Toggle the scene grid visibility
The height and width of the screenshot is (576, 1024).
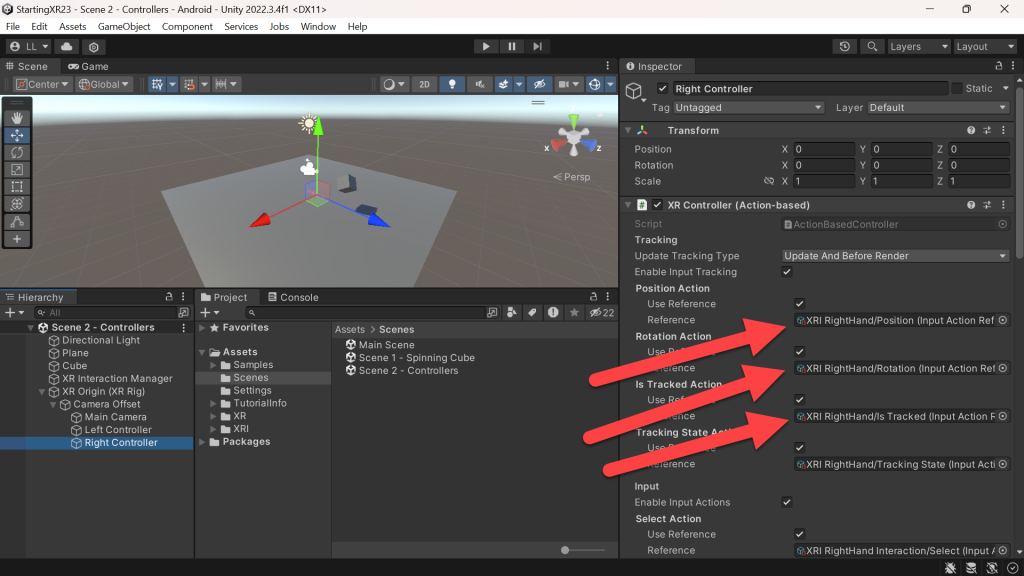point(157,84)
